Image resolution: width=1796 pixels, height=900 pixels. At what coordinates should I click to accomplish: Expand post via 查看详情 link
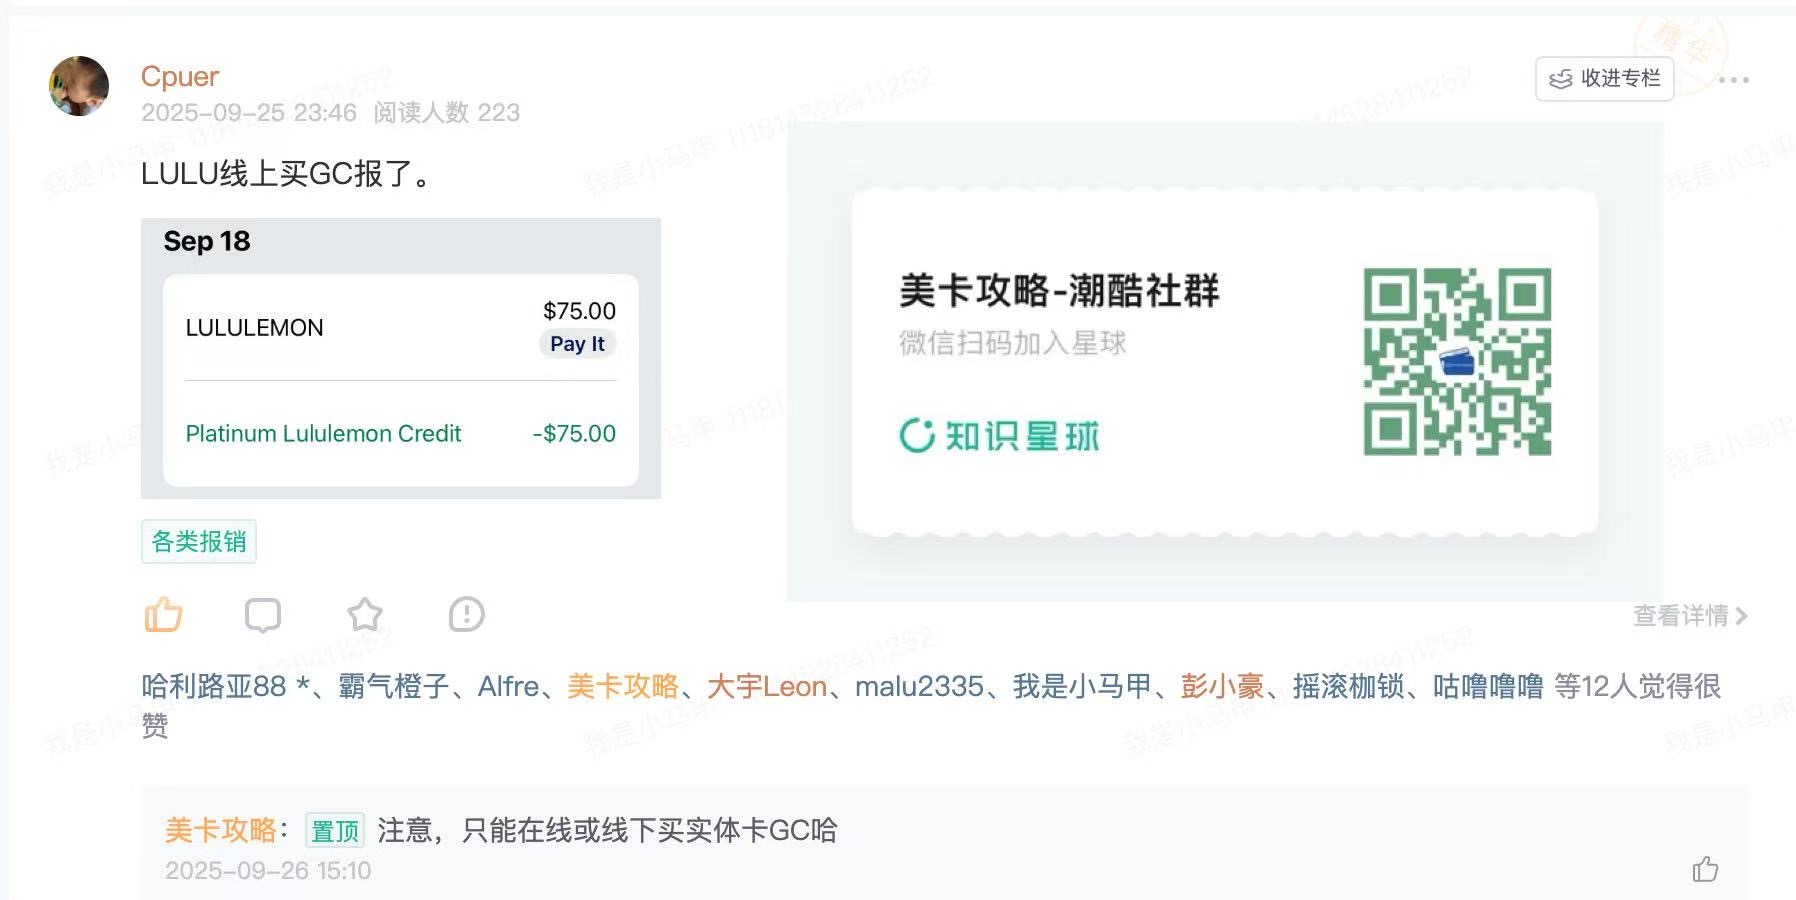point(1690,616)
